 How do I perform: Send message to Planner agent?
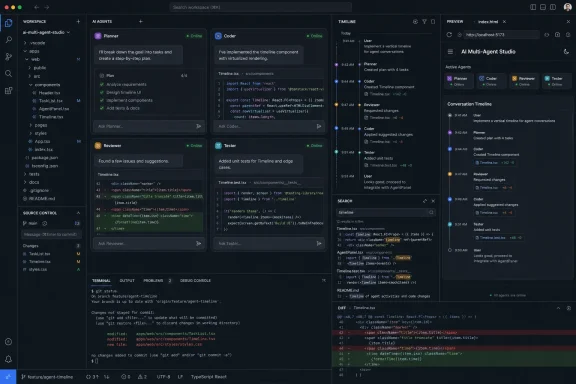pos(198,126)
